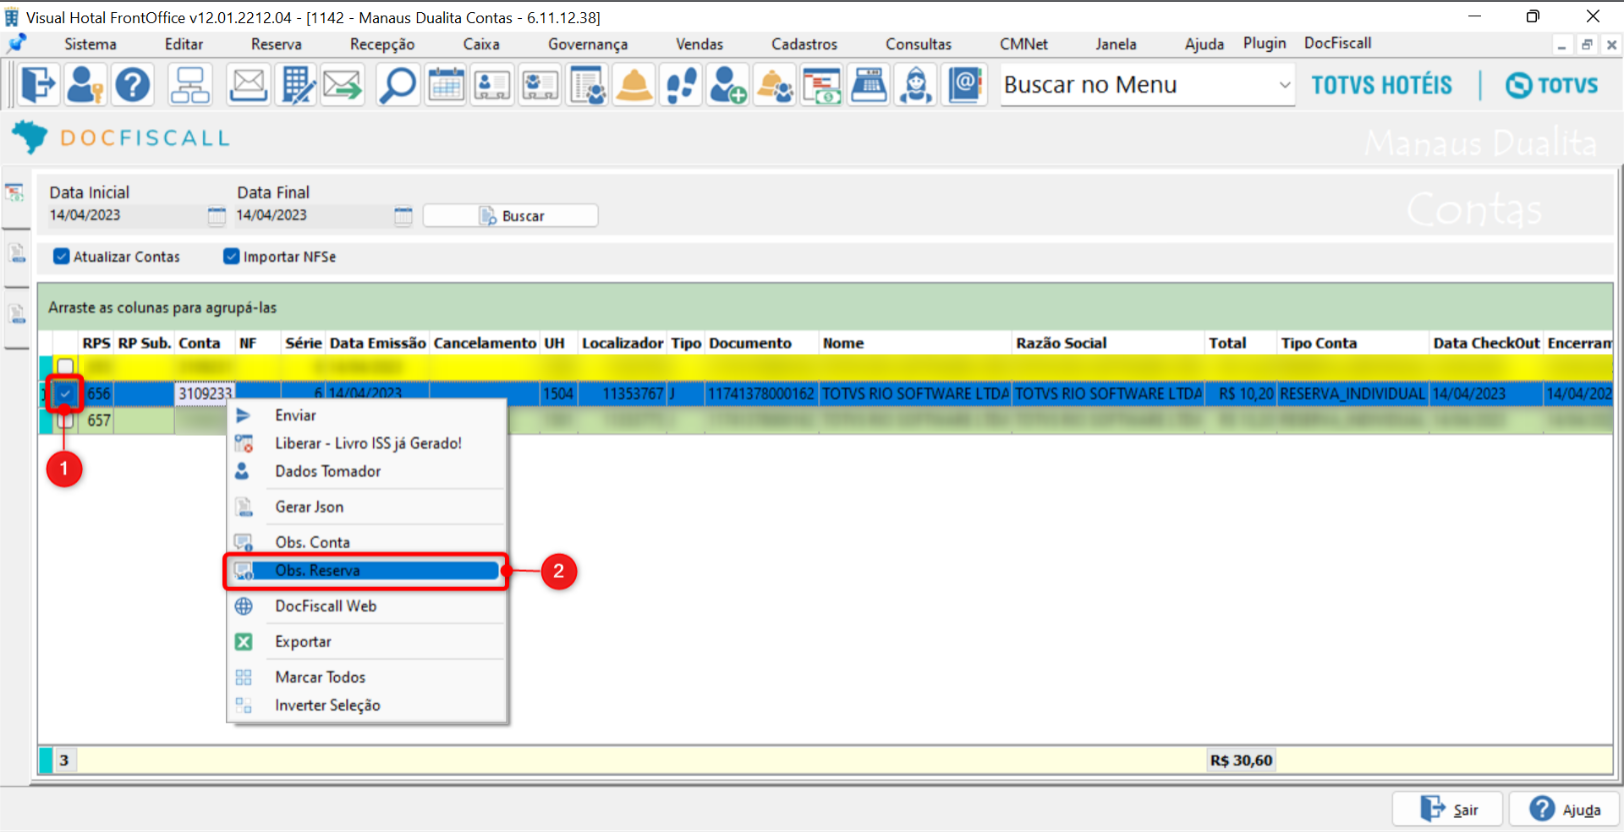Click the first DocFiscall sidebar icon
The width and height of the screenshot is (1624, 832).
tap(16, 193)
